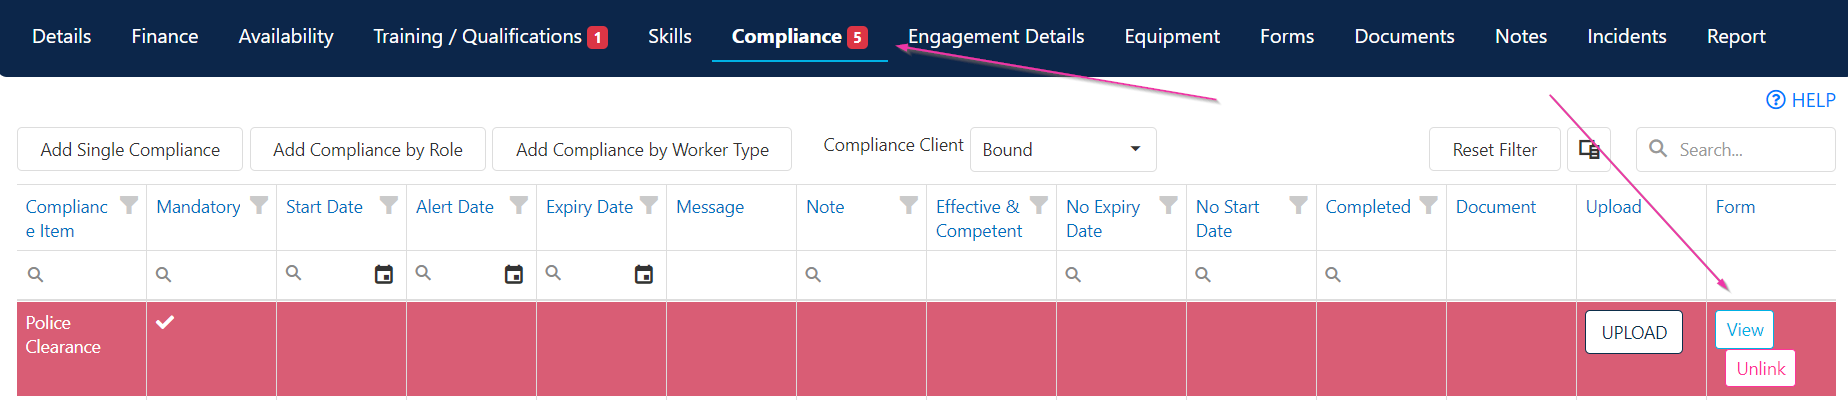Click Add Single Compliance button
The image size is (1848, 400).
[x=130, y=149]
